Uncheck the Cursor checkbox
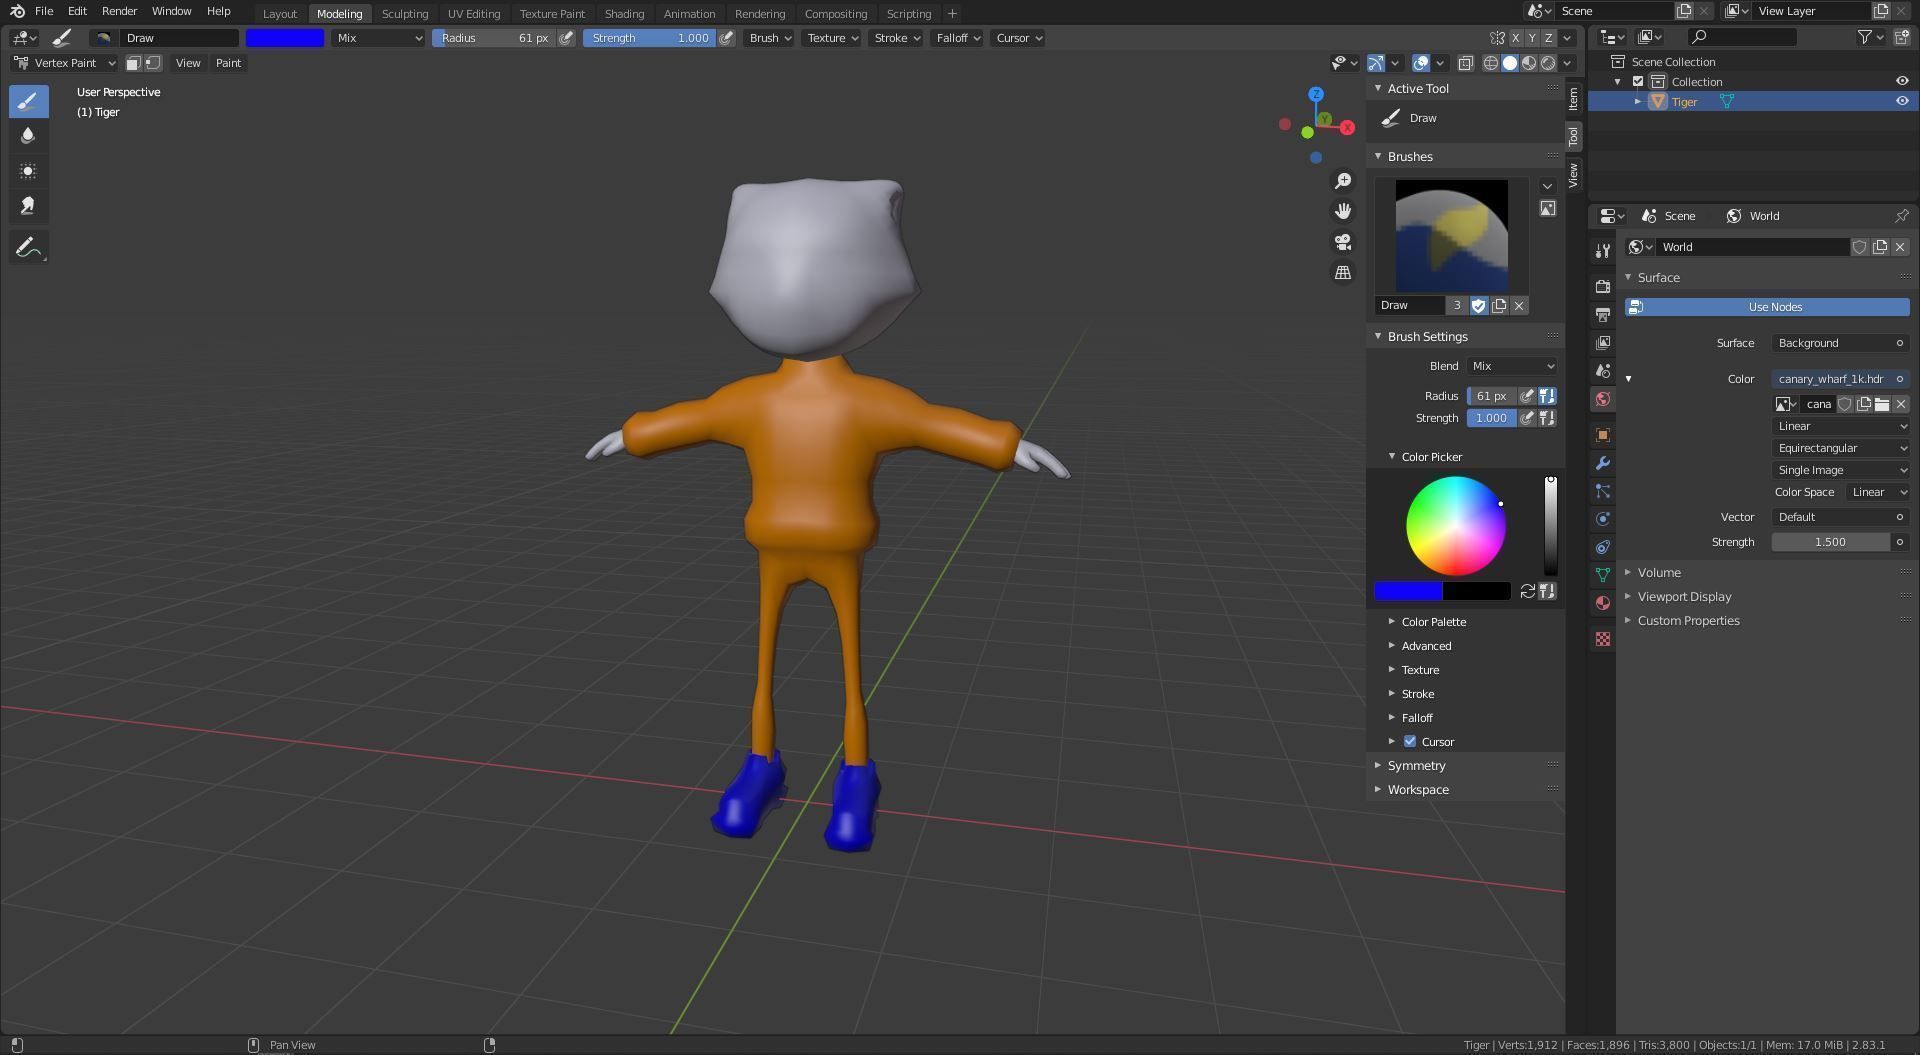This screenshot has width=1920, height=1055. (1410, 742)
